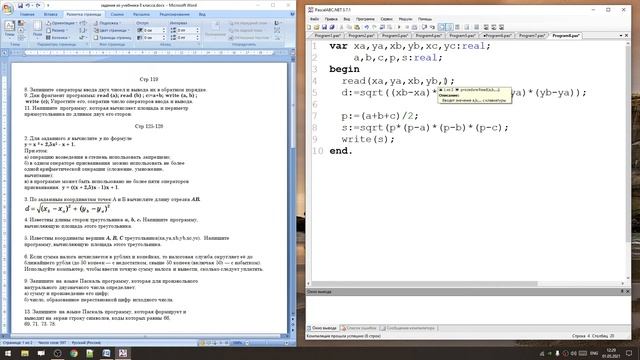
Task: Switch to the Program7.pas tab
Action: (532, 36)
